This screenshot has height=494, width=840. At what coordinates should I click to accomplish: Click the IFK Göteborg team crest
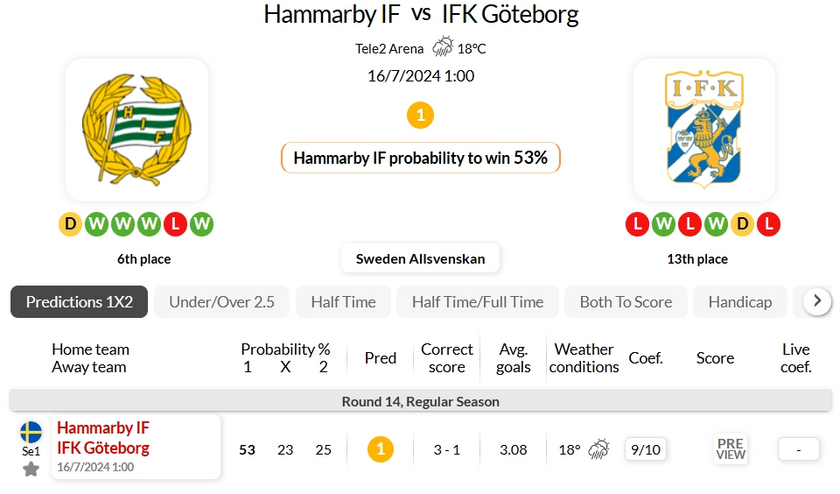pyautogui.click(x=704, y=130)
